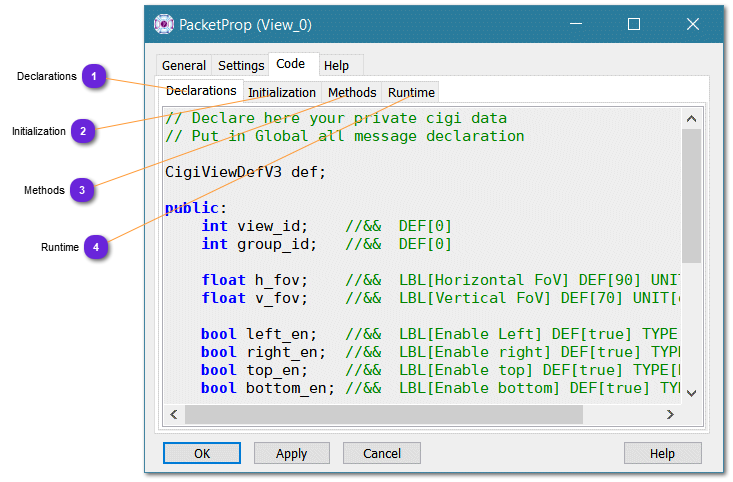Click the vertical scrollbar down arrow
733x482 pixels.
(x=691, y=393)
